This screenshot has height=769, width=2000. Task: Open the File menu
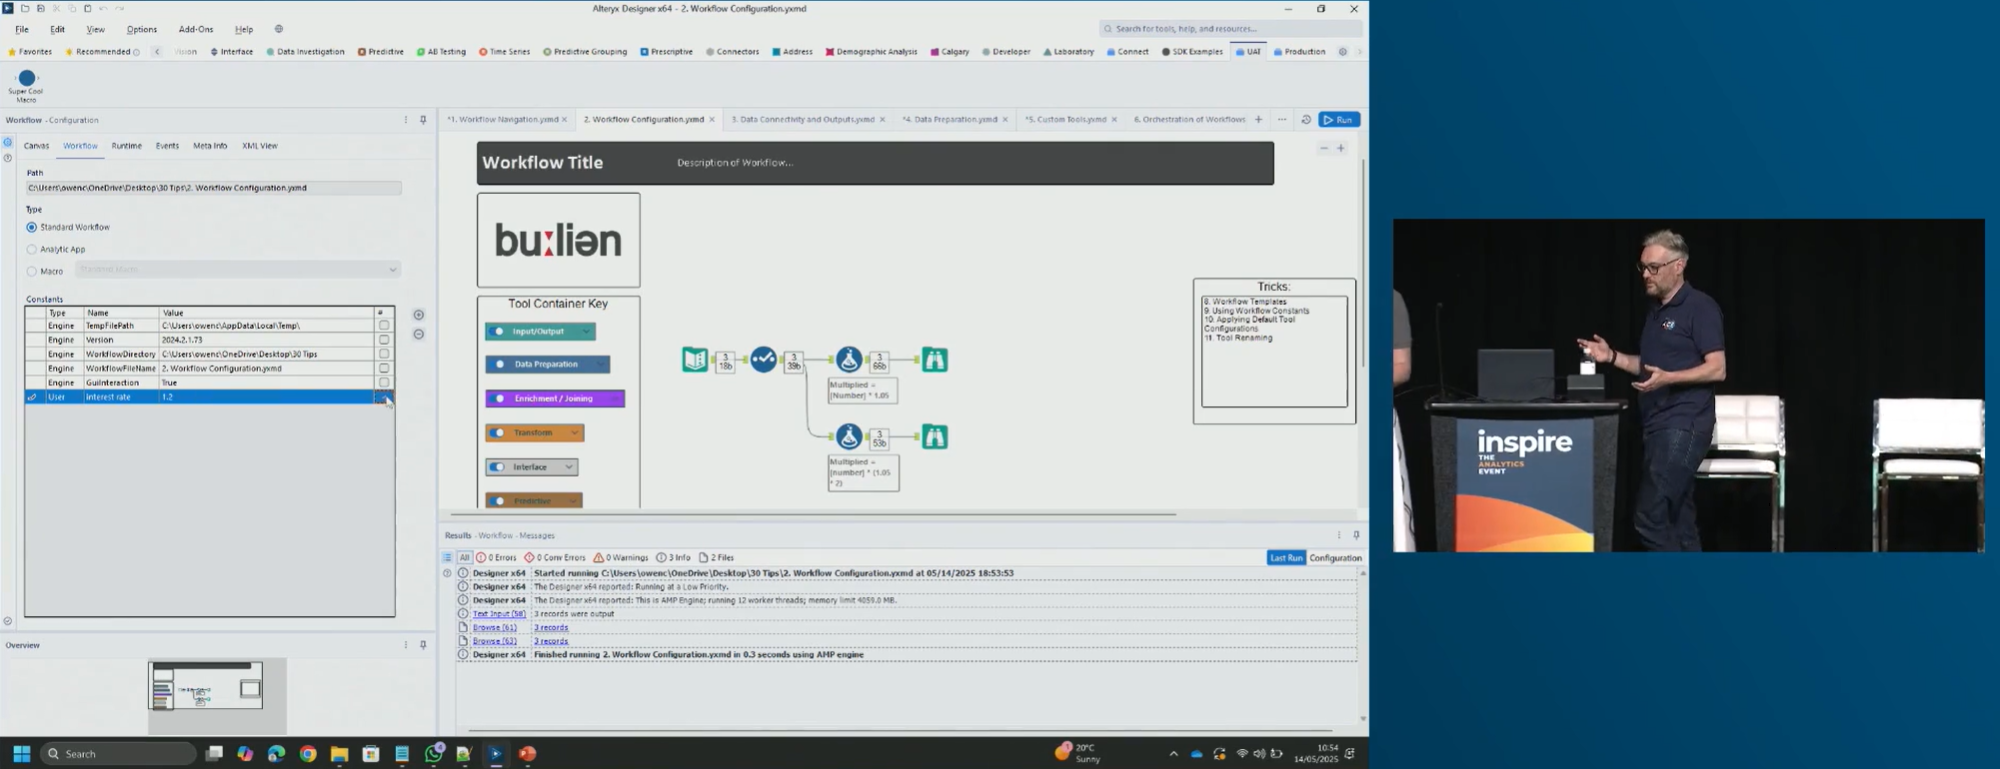click(22, 29)
